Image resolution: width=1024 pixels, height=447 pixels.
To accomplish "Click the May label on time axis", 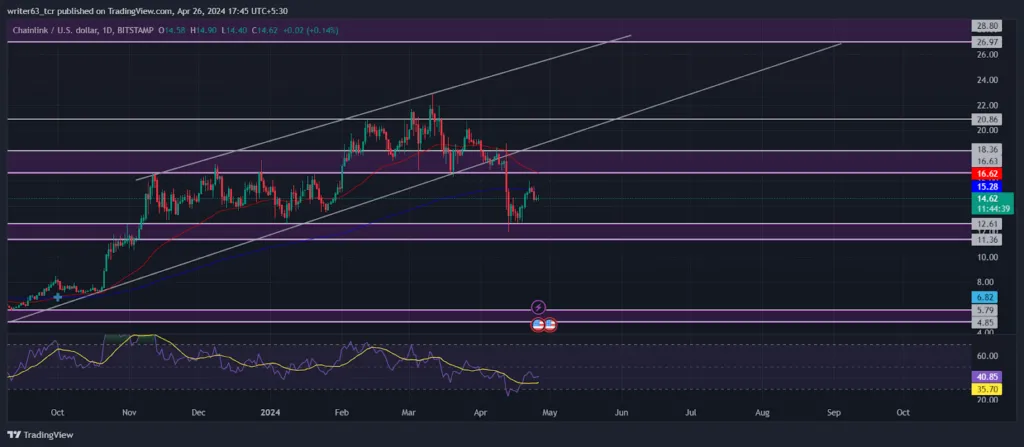I will tap(549, 413).
